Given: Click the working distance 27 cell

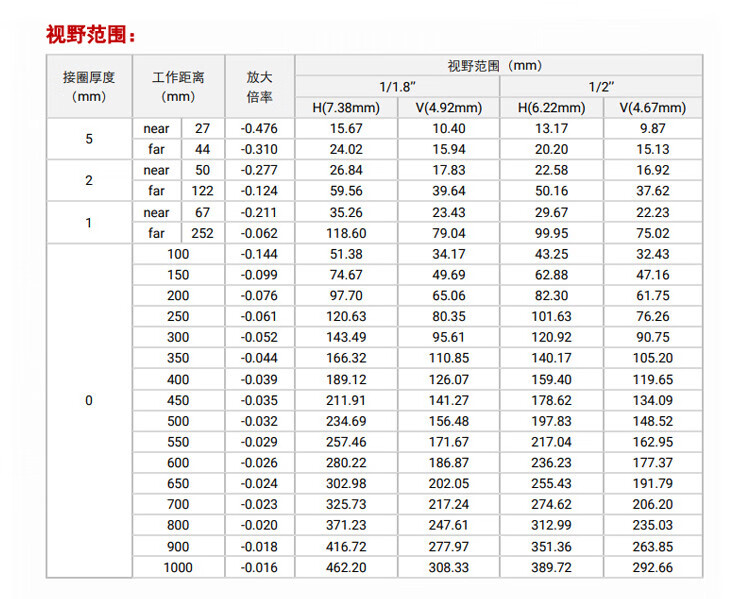Looking at the screenshot, I should tap(203, 128).
